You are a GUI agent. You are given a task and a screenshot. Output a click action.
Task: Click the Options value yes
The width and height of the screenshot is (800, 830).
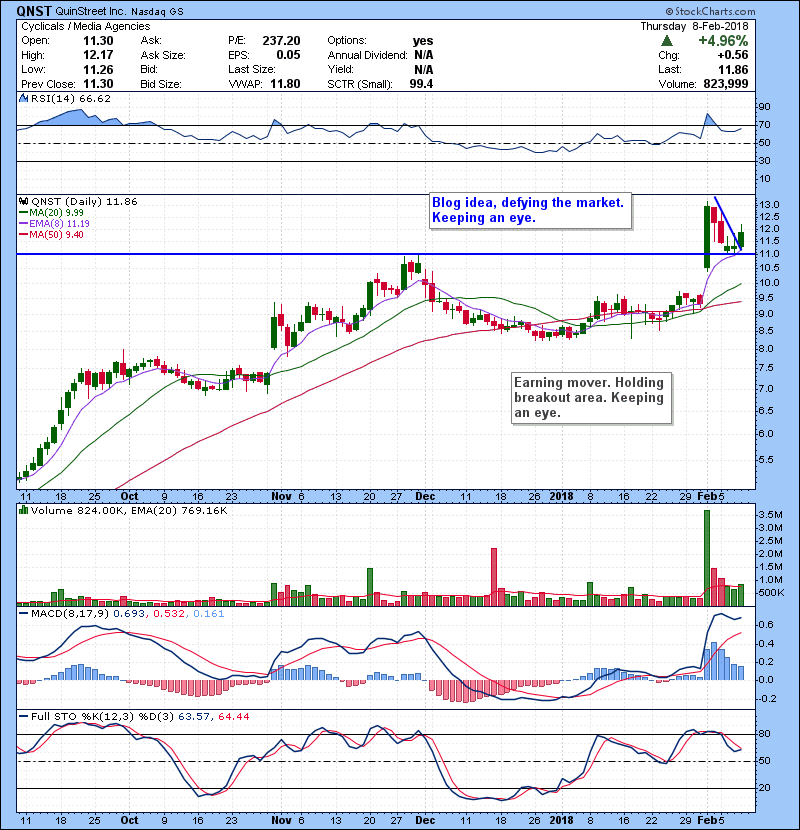423,41
